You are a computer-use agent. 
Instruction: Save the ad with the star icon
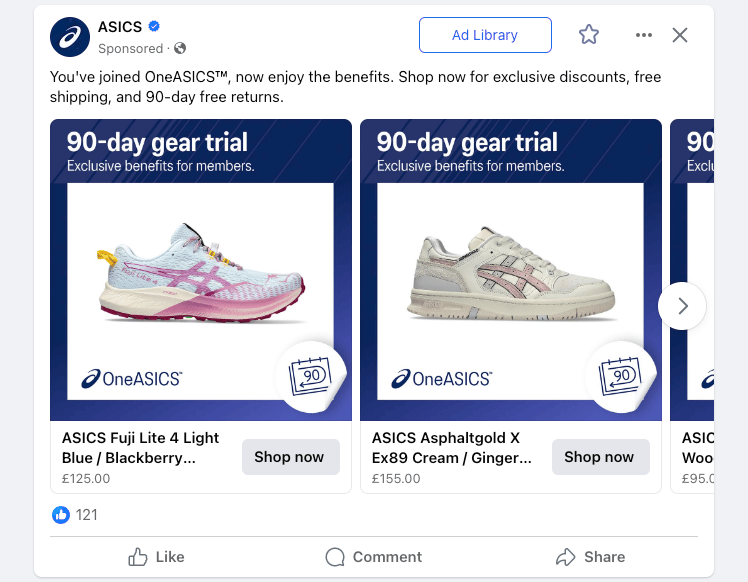(x=589, y=35)
